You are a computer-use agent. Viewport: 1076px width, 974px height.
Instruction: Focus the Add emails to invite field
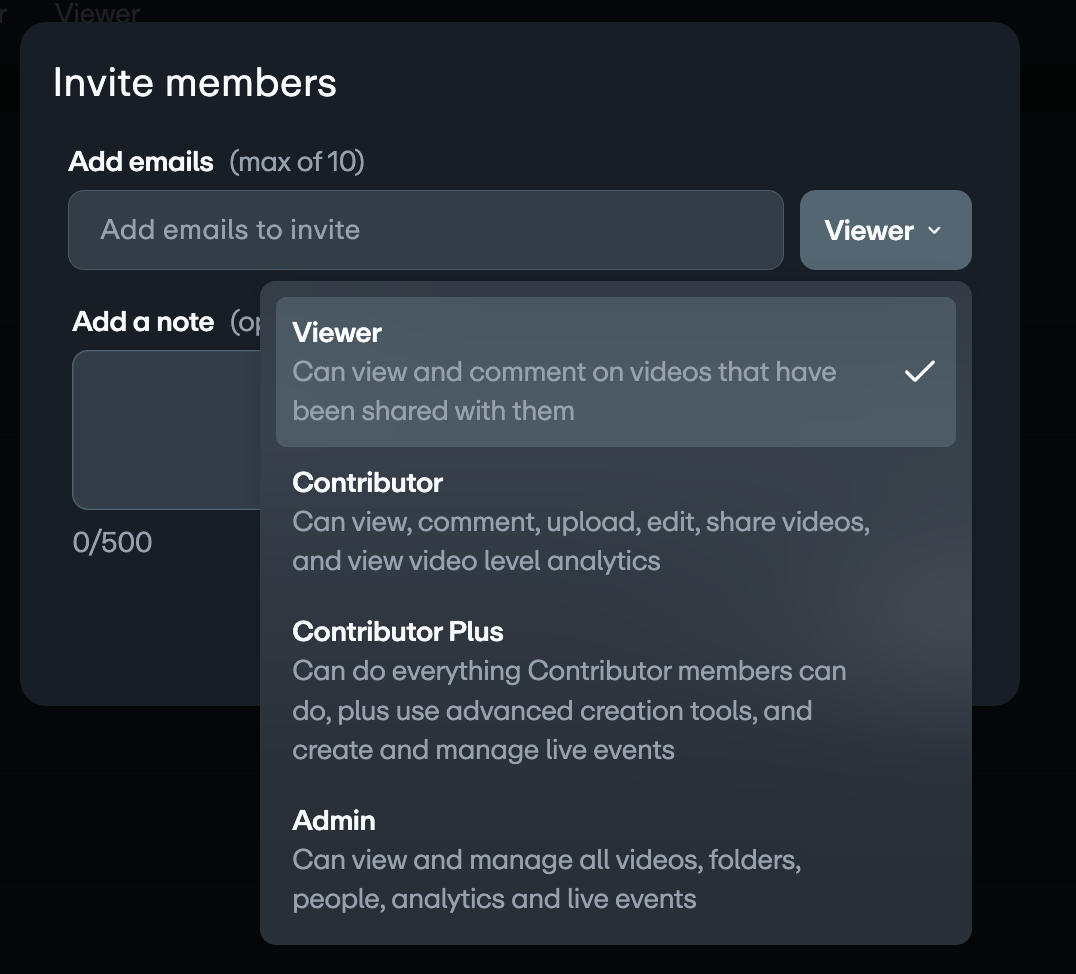click(x=425, y=230)
